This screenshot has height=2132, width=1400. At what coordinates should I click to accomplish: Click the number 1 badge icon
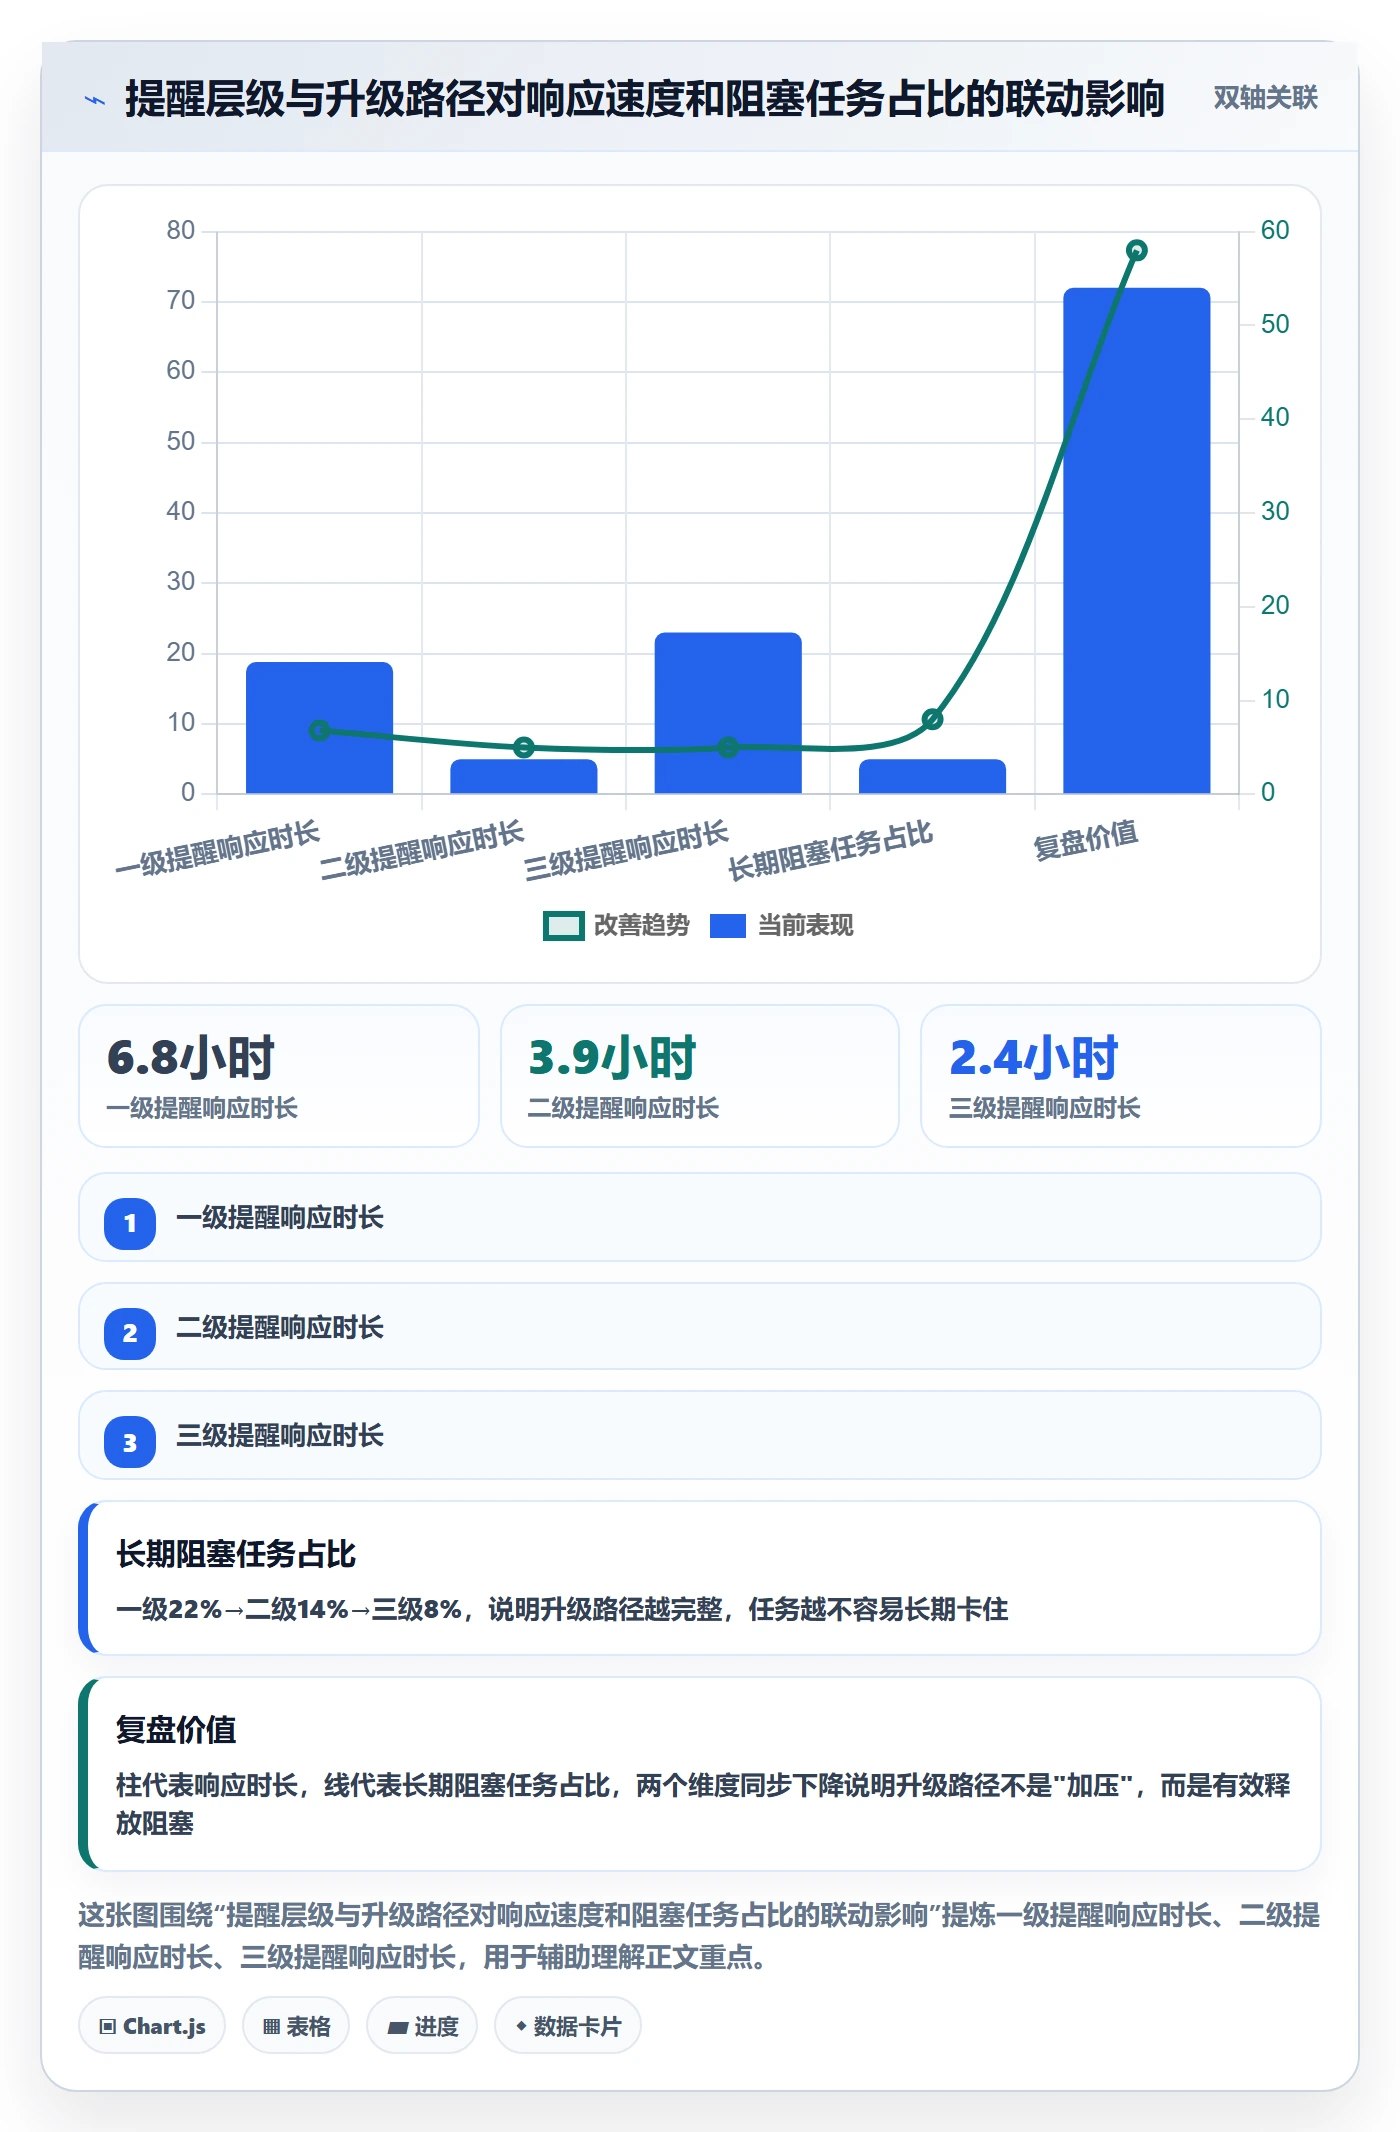point(130,1223)
